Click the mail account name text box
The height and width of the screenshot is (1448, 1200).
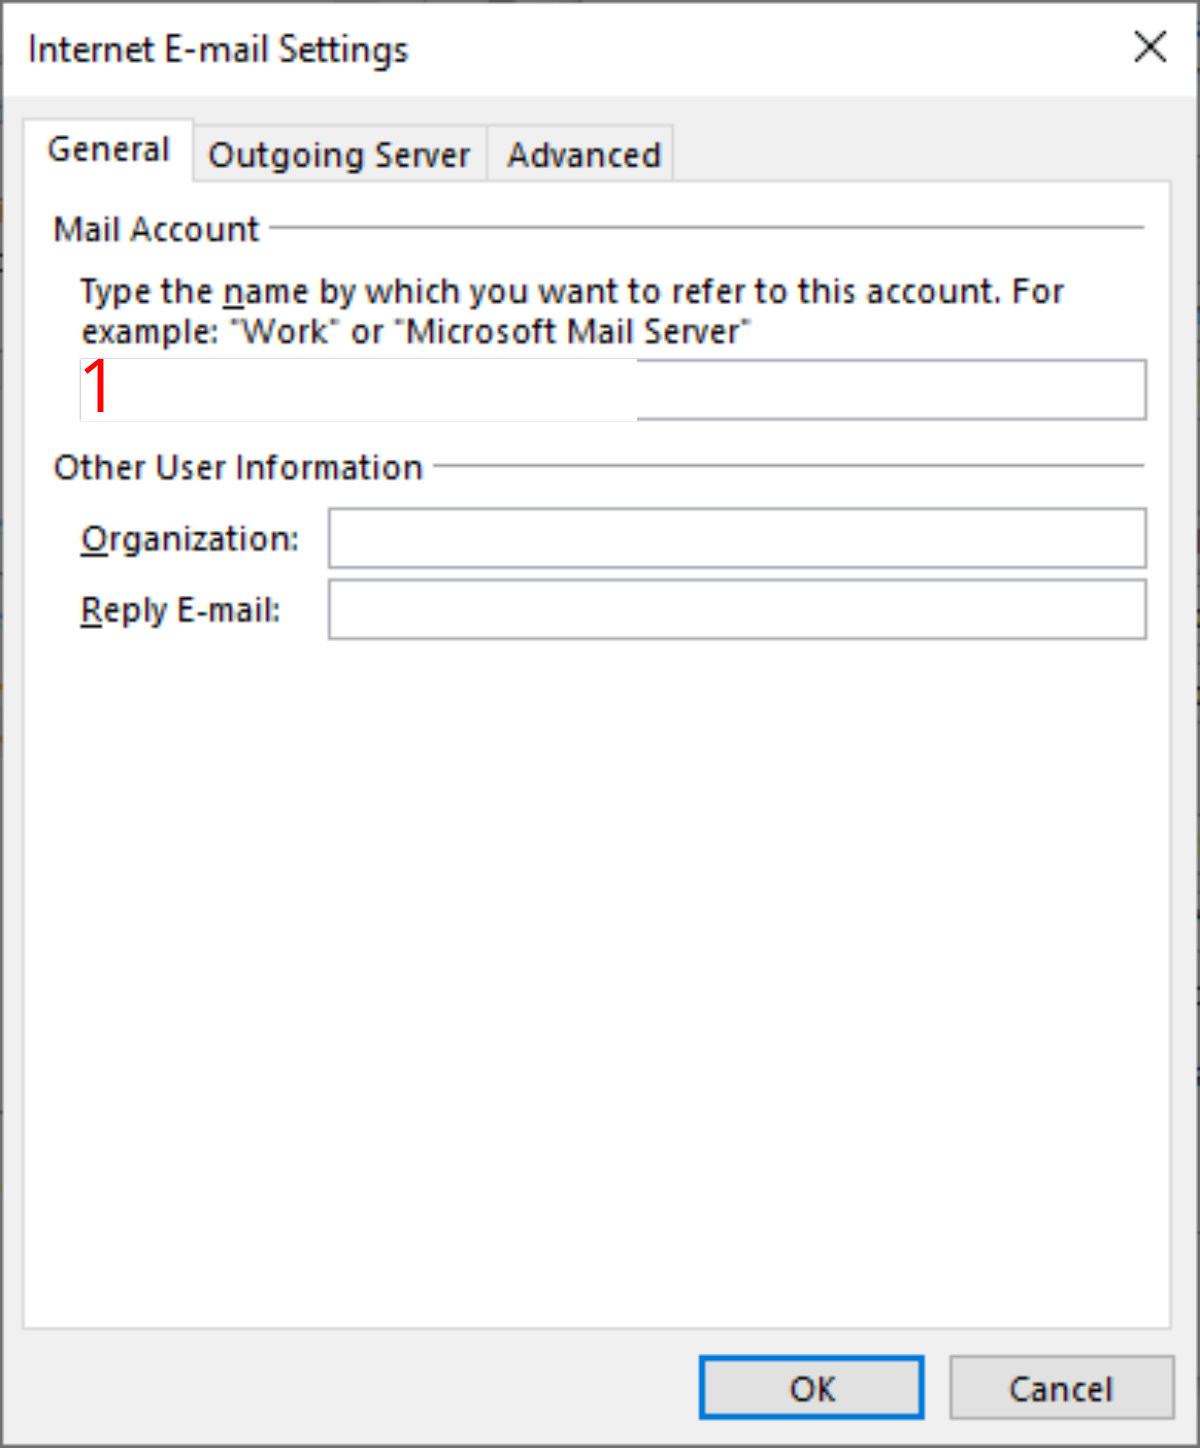[890, 390]
